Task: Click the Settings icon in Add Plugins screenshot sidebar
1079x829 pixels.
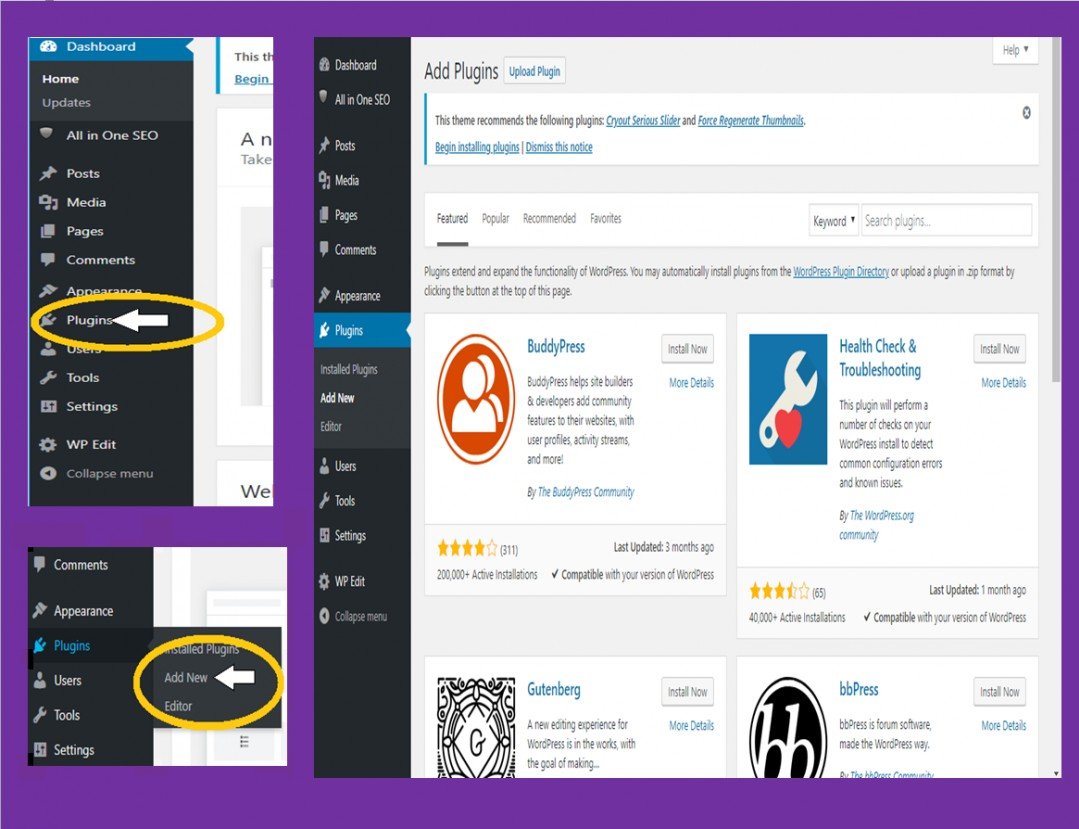Action: [x=325, y=535]
